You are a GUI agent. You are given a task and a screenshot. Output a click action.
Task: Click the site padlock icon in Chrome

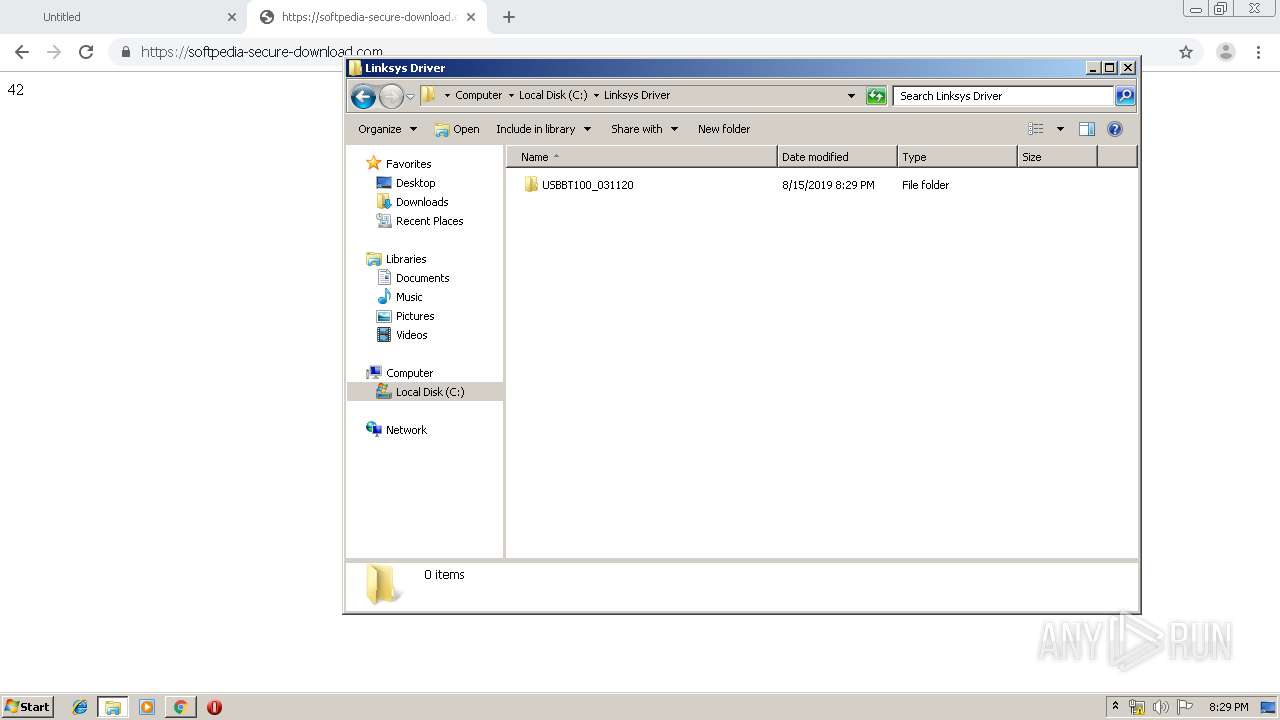pyautogui.click(x=126, y=52)
